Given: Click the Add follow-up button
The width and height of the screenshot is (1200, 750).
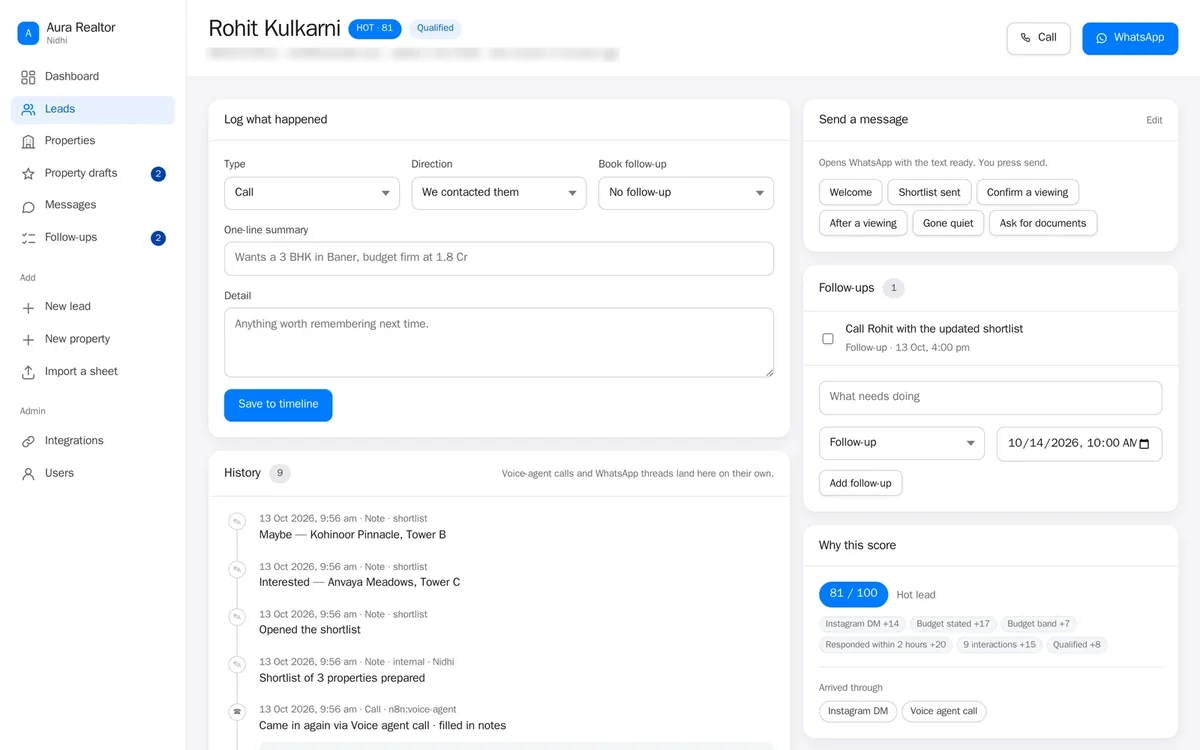Looking at the screenshot, I should pos(860,483).
